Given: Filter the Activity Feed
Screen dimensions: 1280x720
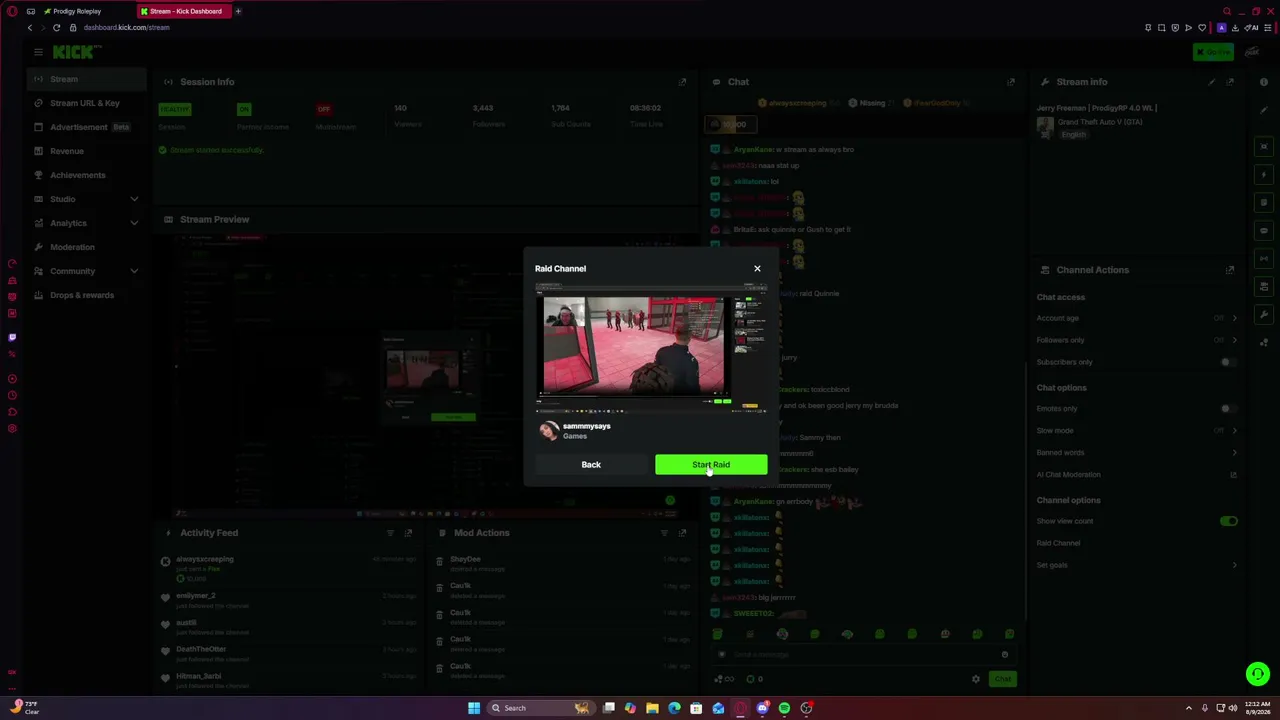Looking at the screenshot, I should pyautogui.click(x=390, y=533).
